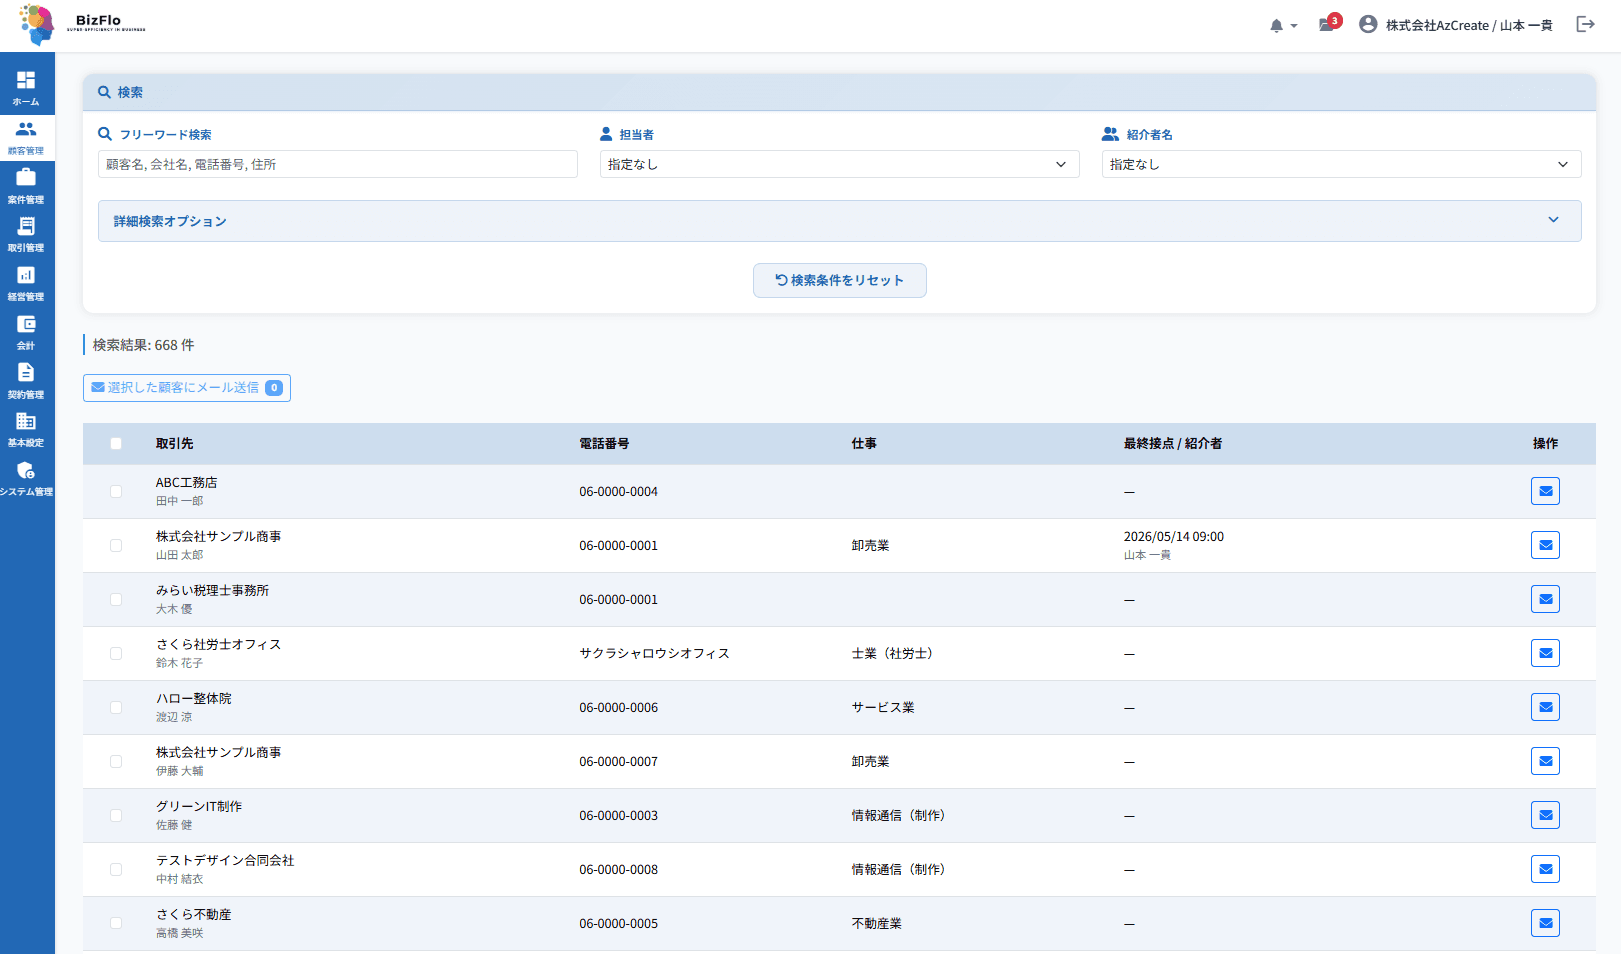The image size is (1621, 954).
Task: Click the BizFlo logo
Action: click(82, 25)
